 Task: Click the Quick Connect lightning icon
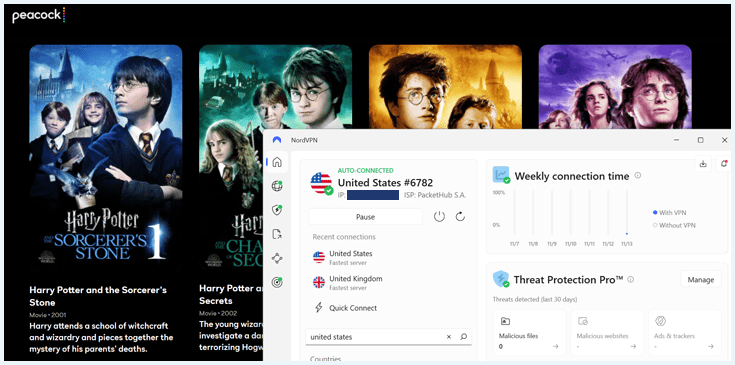[319, 308]
